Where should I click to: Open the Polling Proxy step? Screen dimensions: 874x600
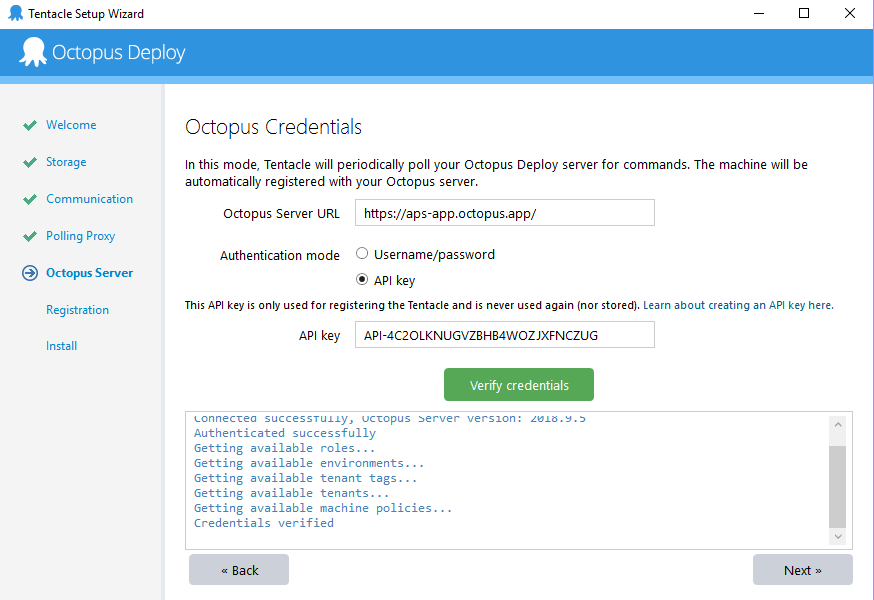(x=80, y=236)
